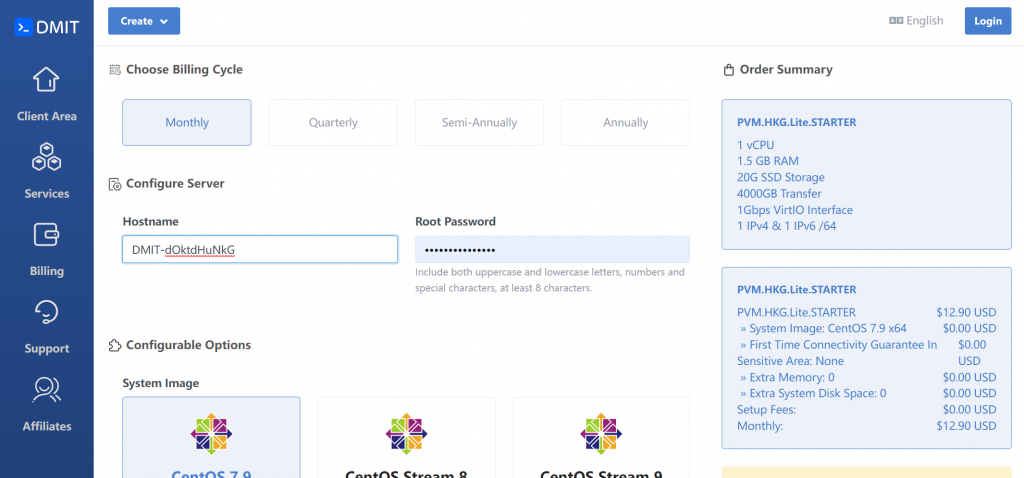Click the CentOS Stream 8 logo
Viewport: 1024px width, 478px height.
click(406, 434)
